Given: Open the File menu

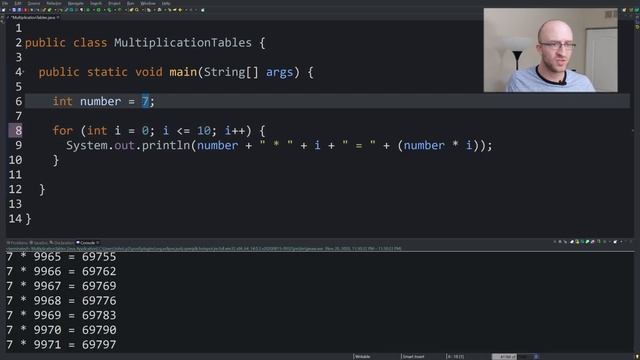Looking at the screenshot, I should coord(4,3).
